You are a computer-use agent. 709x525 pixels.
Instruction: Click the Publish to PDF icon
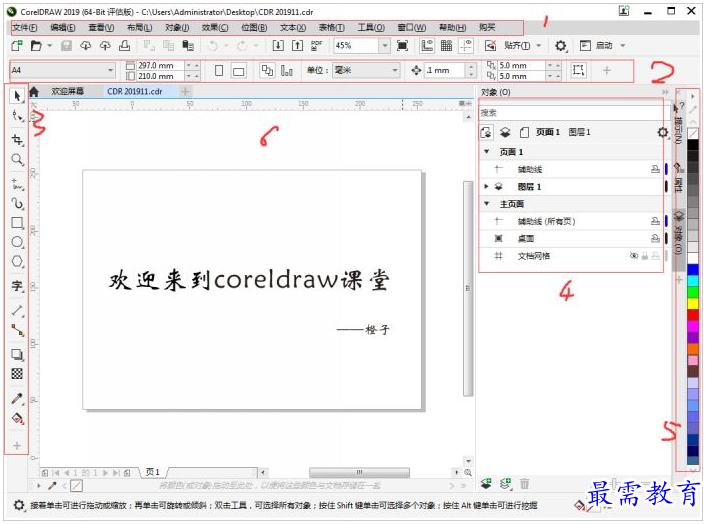click(317, 45)
